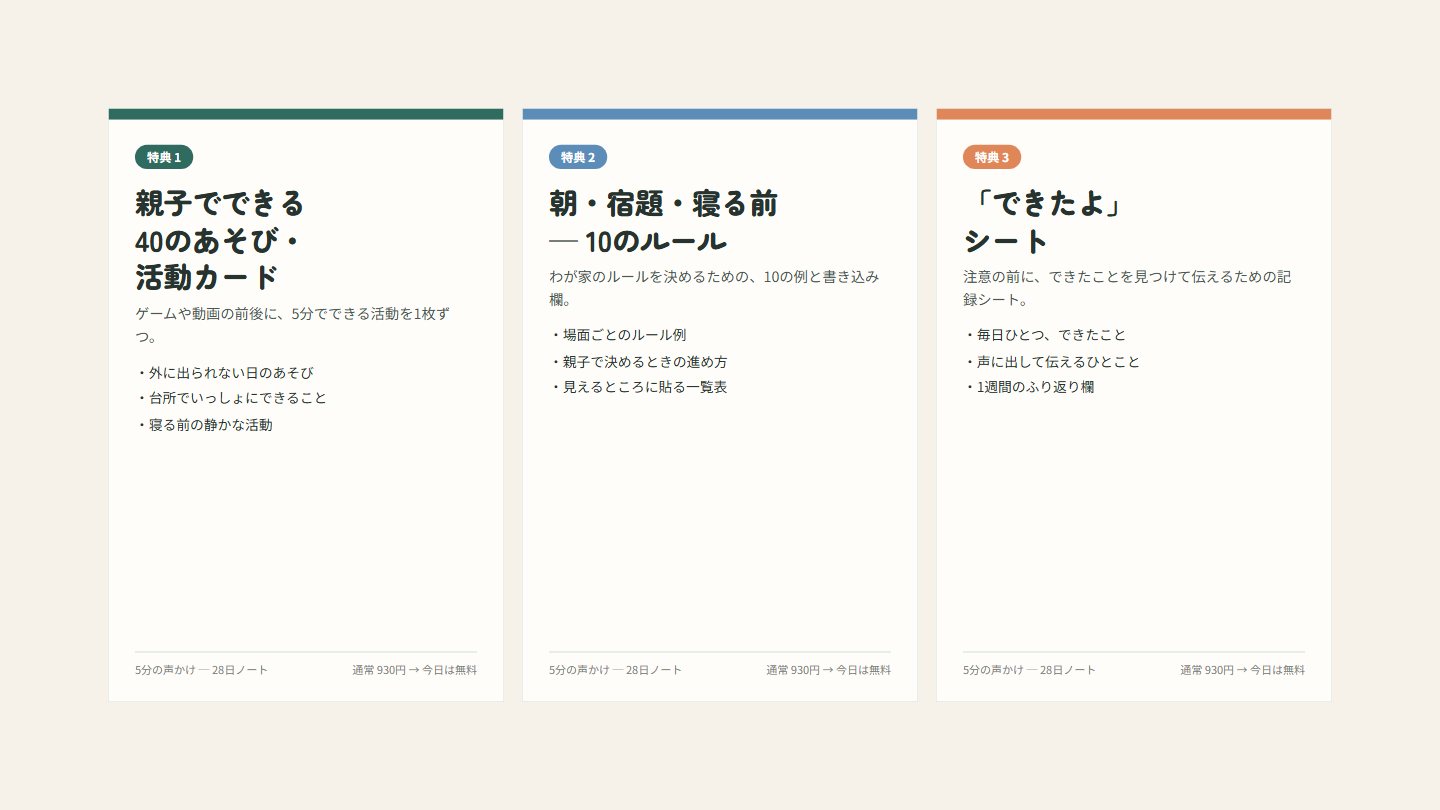1440x810 pixels.
Task: Click 5分の声かけ footer in 特典 2 card
Action: [x=616, y=670]
